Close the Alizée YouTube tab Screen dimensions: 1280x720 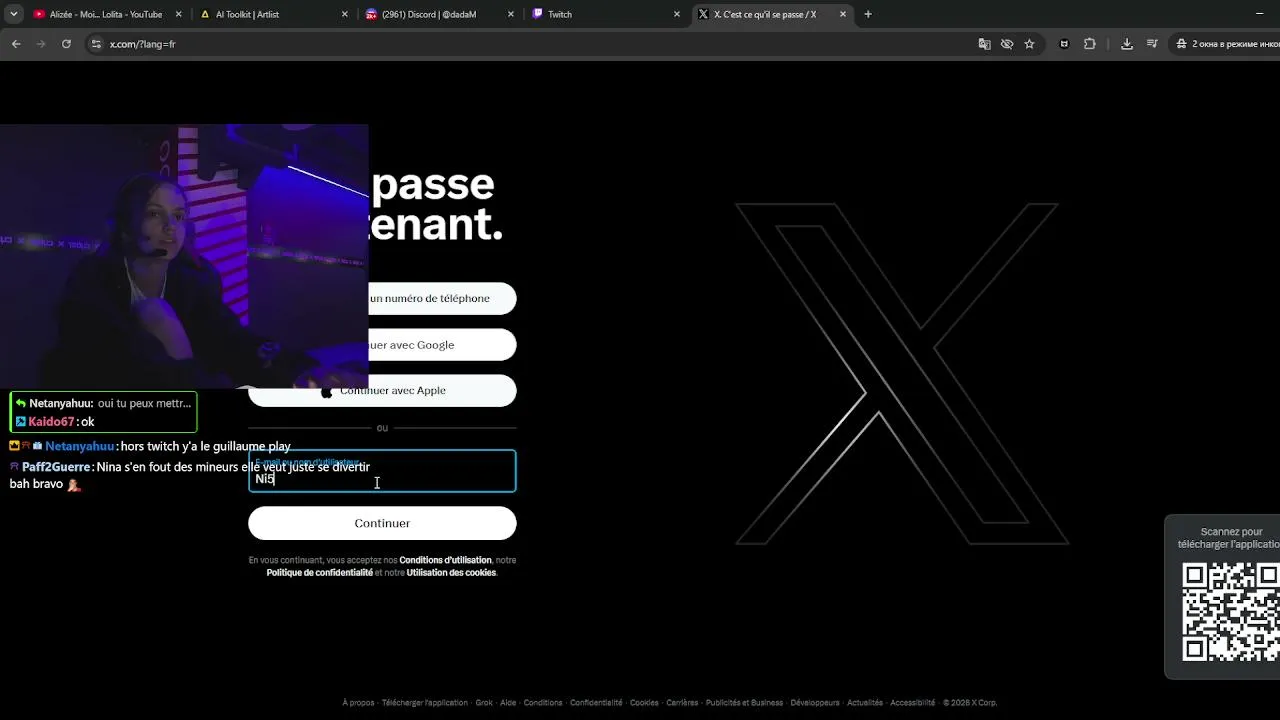click(x=178, y=14)
